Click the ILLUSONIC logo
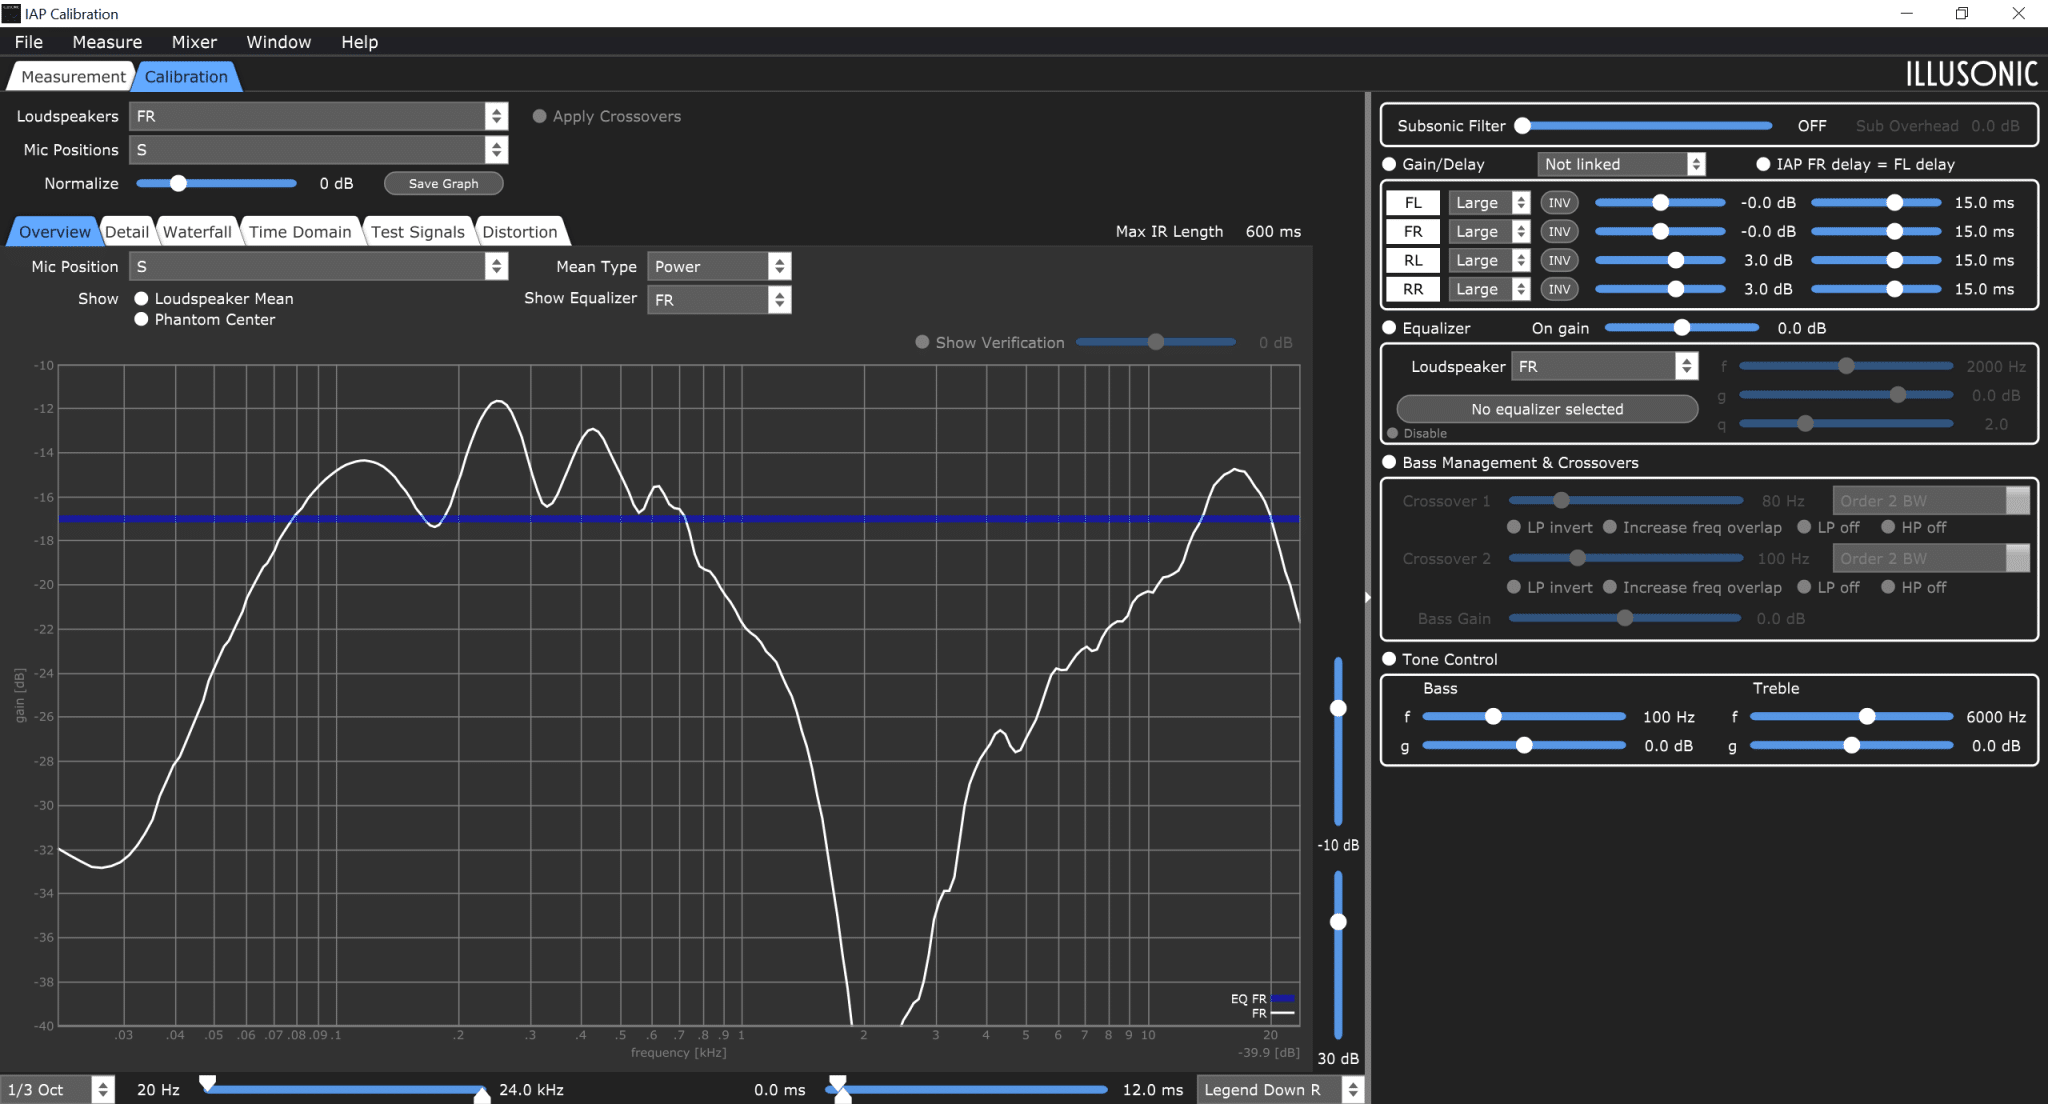 tap(1971, 74)
